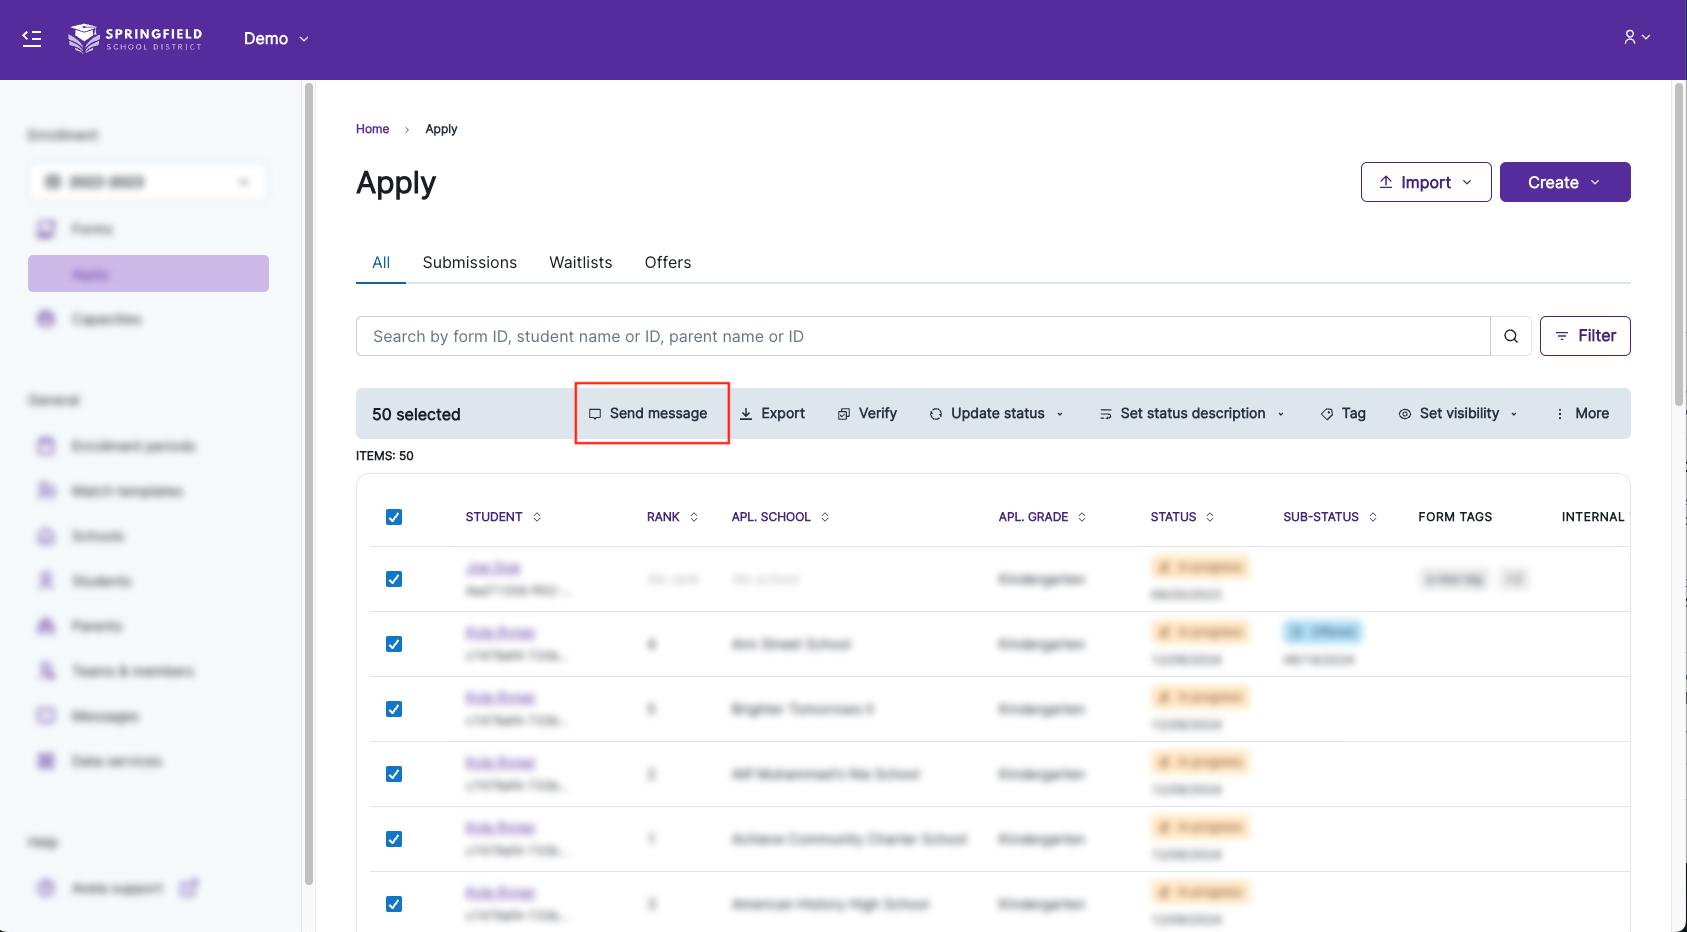
Task: Uncheck the select-all header checkbox
Action: (394, 517)
